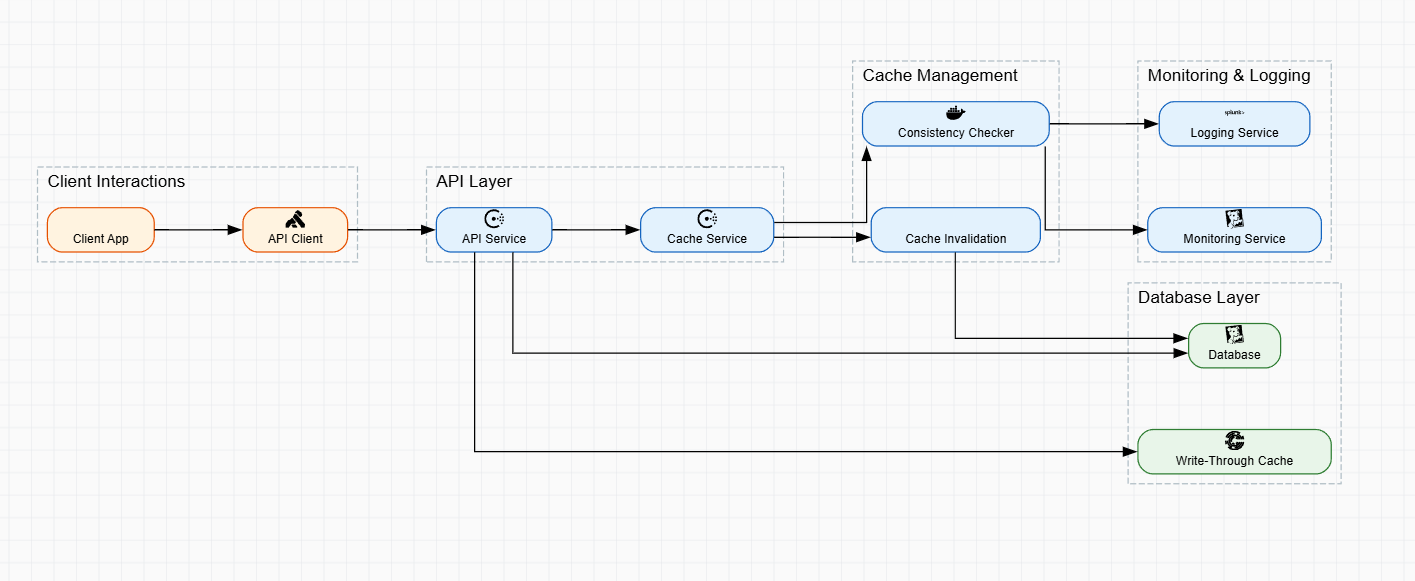Image resolution: width=1415 pixels, height=581 pixels.
Task: Click the Client Interactions group title
Action: pyautogui.click(x=117, y=181)
